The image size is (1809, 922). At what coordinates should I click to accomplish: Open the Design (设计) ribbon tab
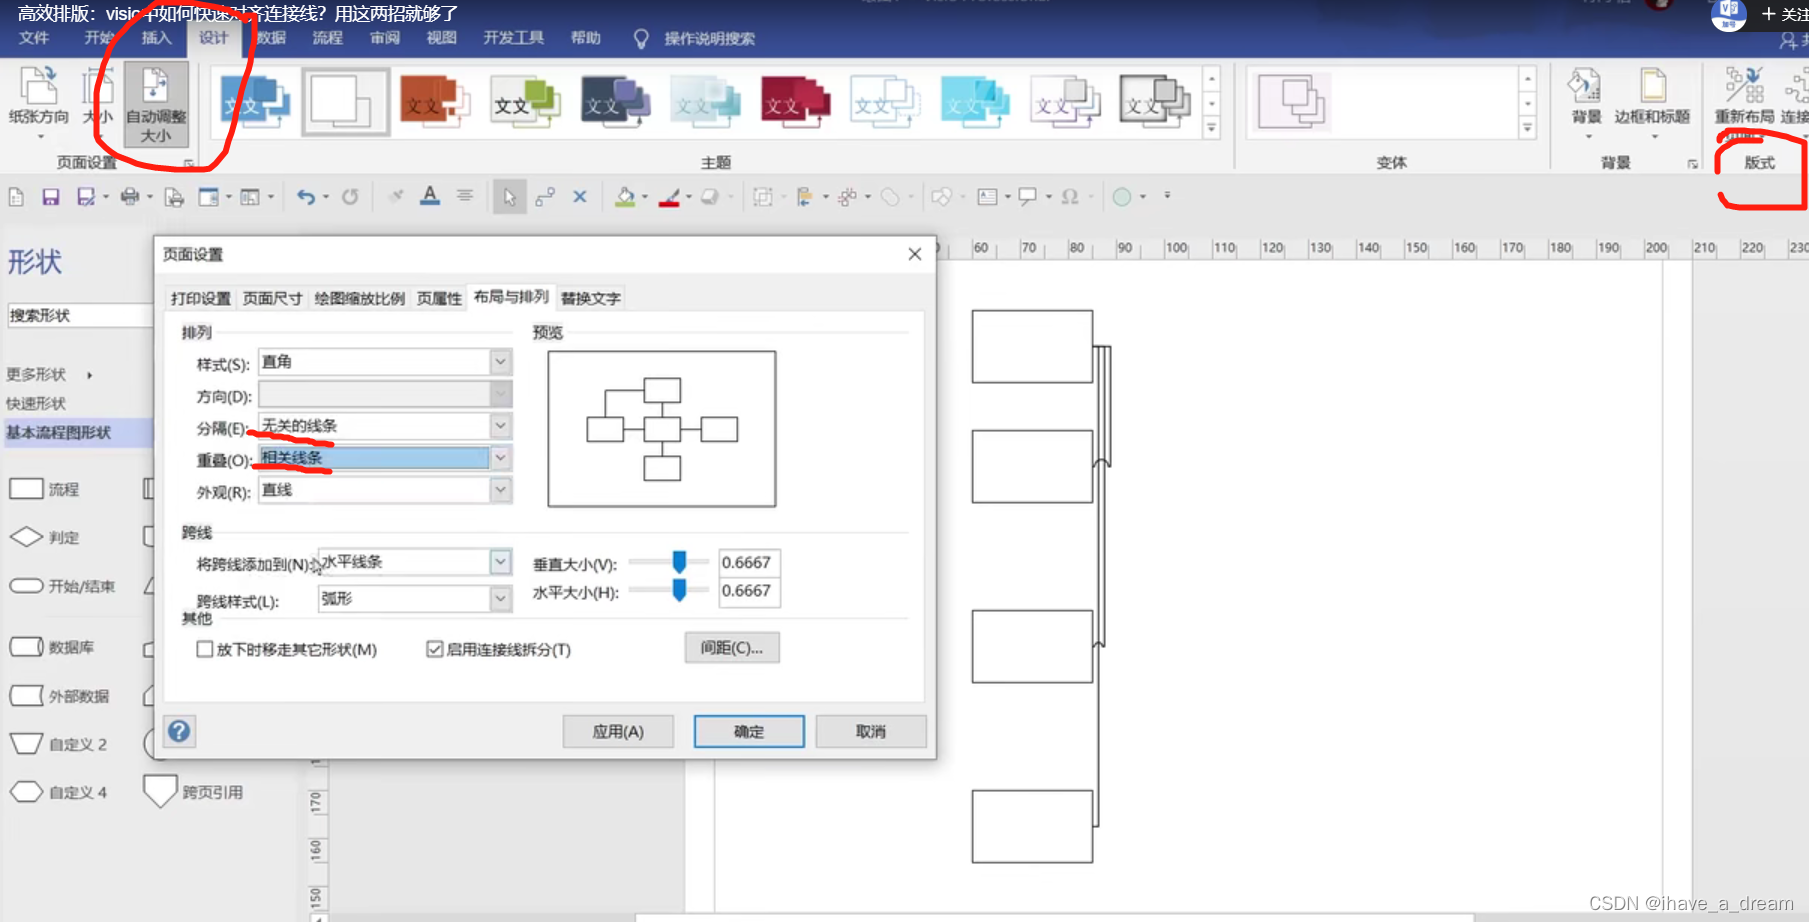[214, 38]
